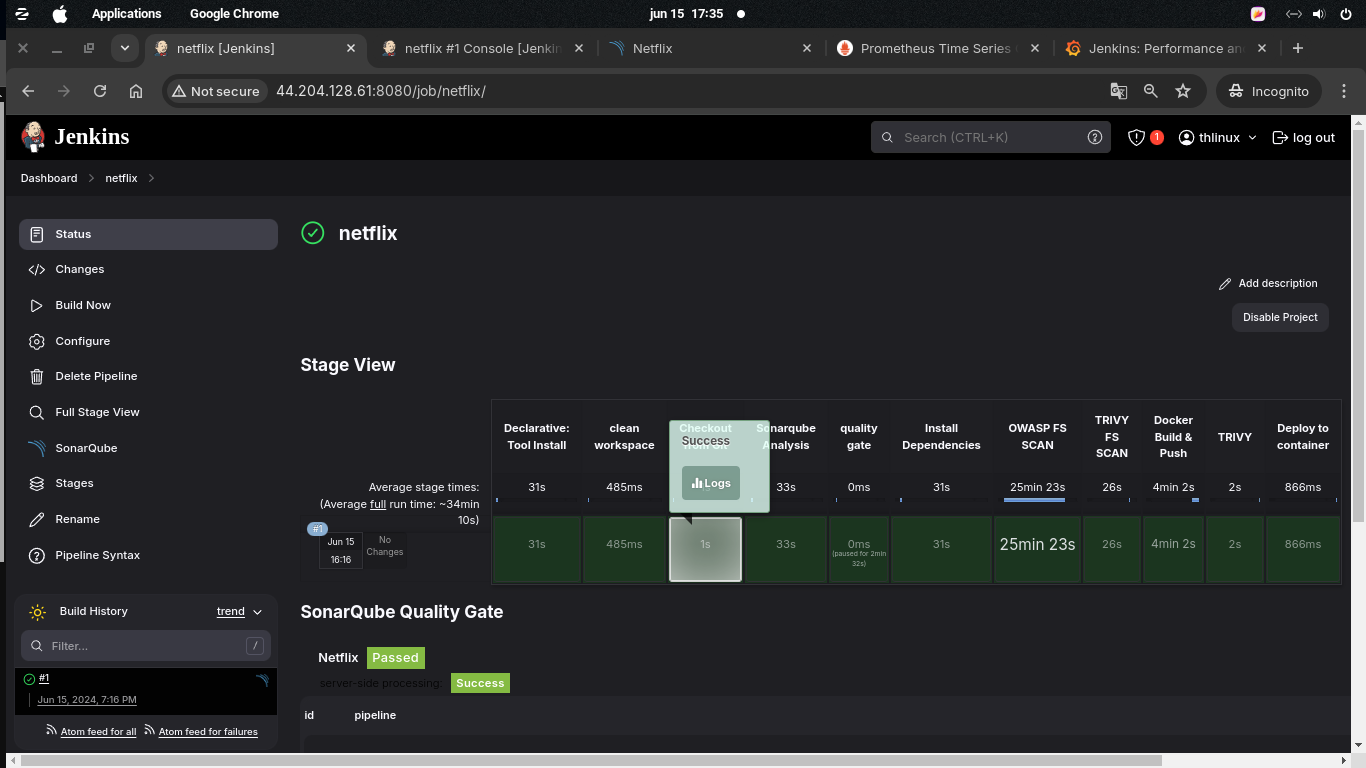
Task: Bookmark this page with star icon
Action: (x=1183, y=91)
